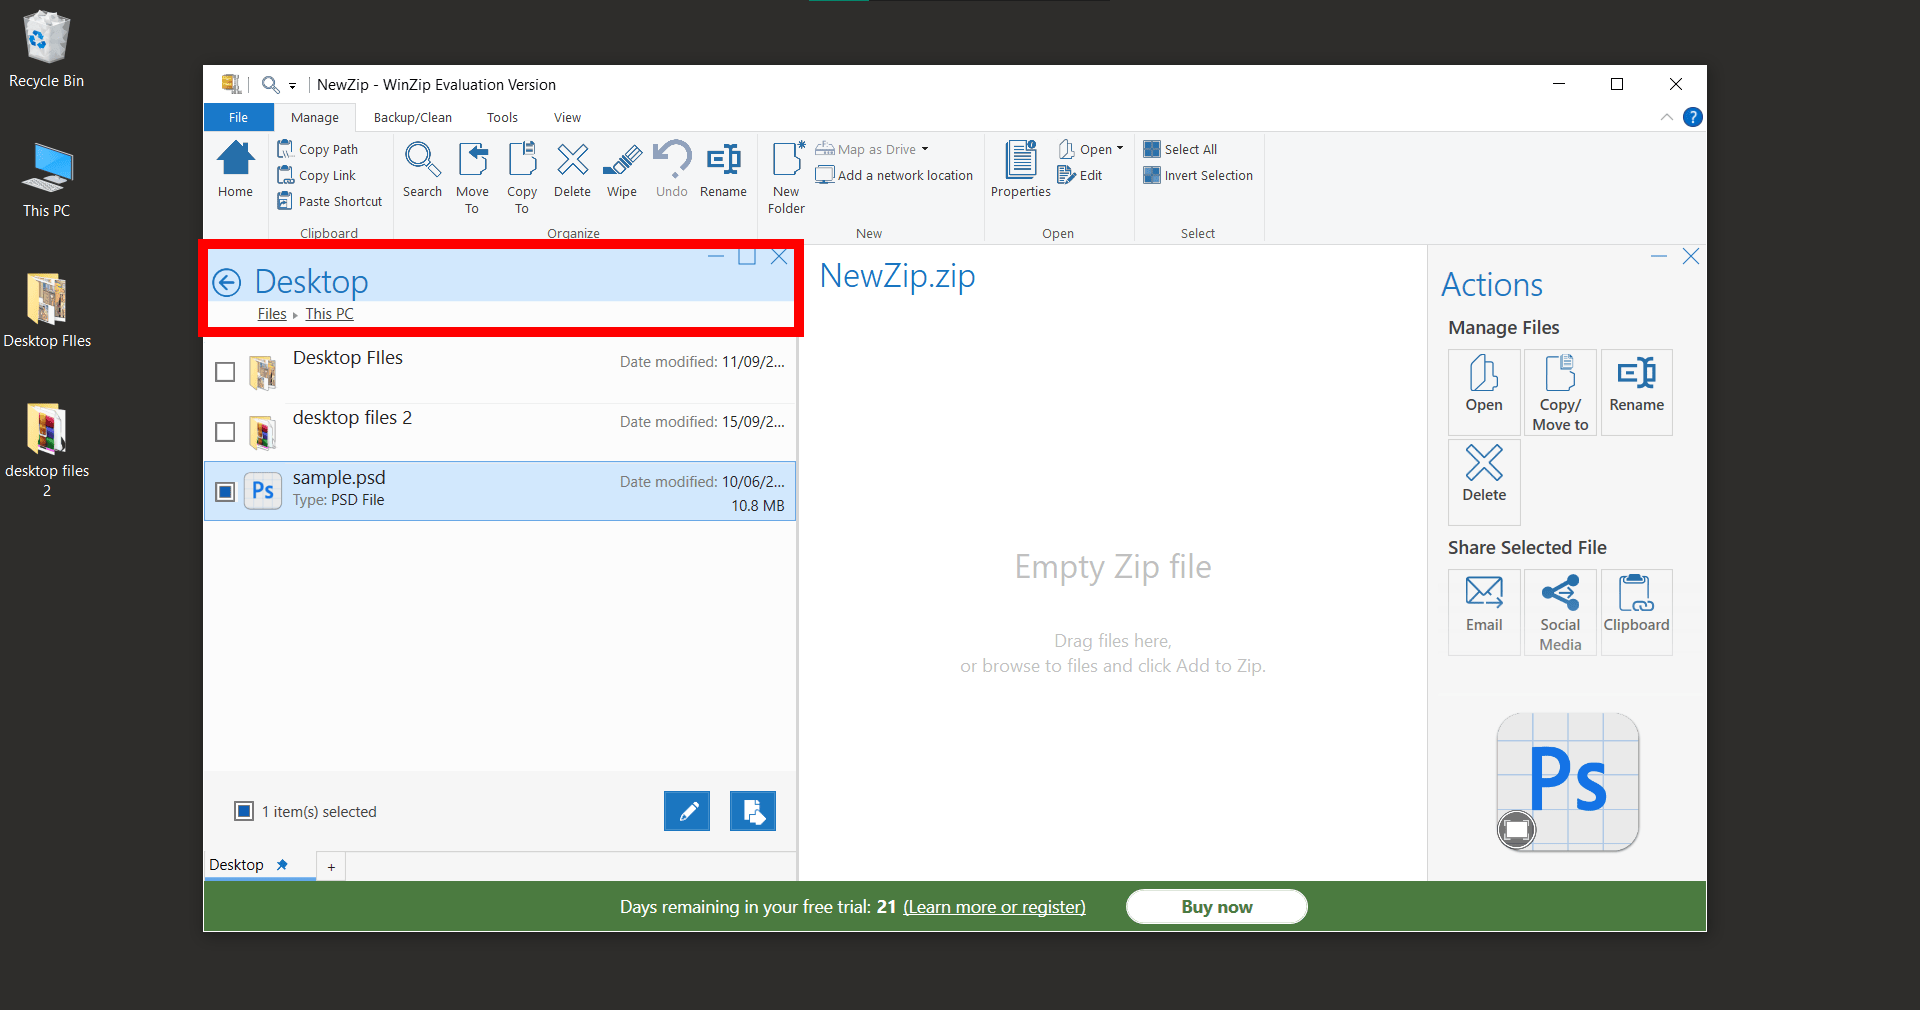The image size is (1920, 1010).
Task: Switch to the Backup/Clean tab
Action: click(x=413, y=117)
